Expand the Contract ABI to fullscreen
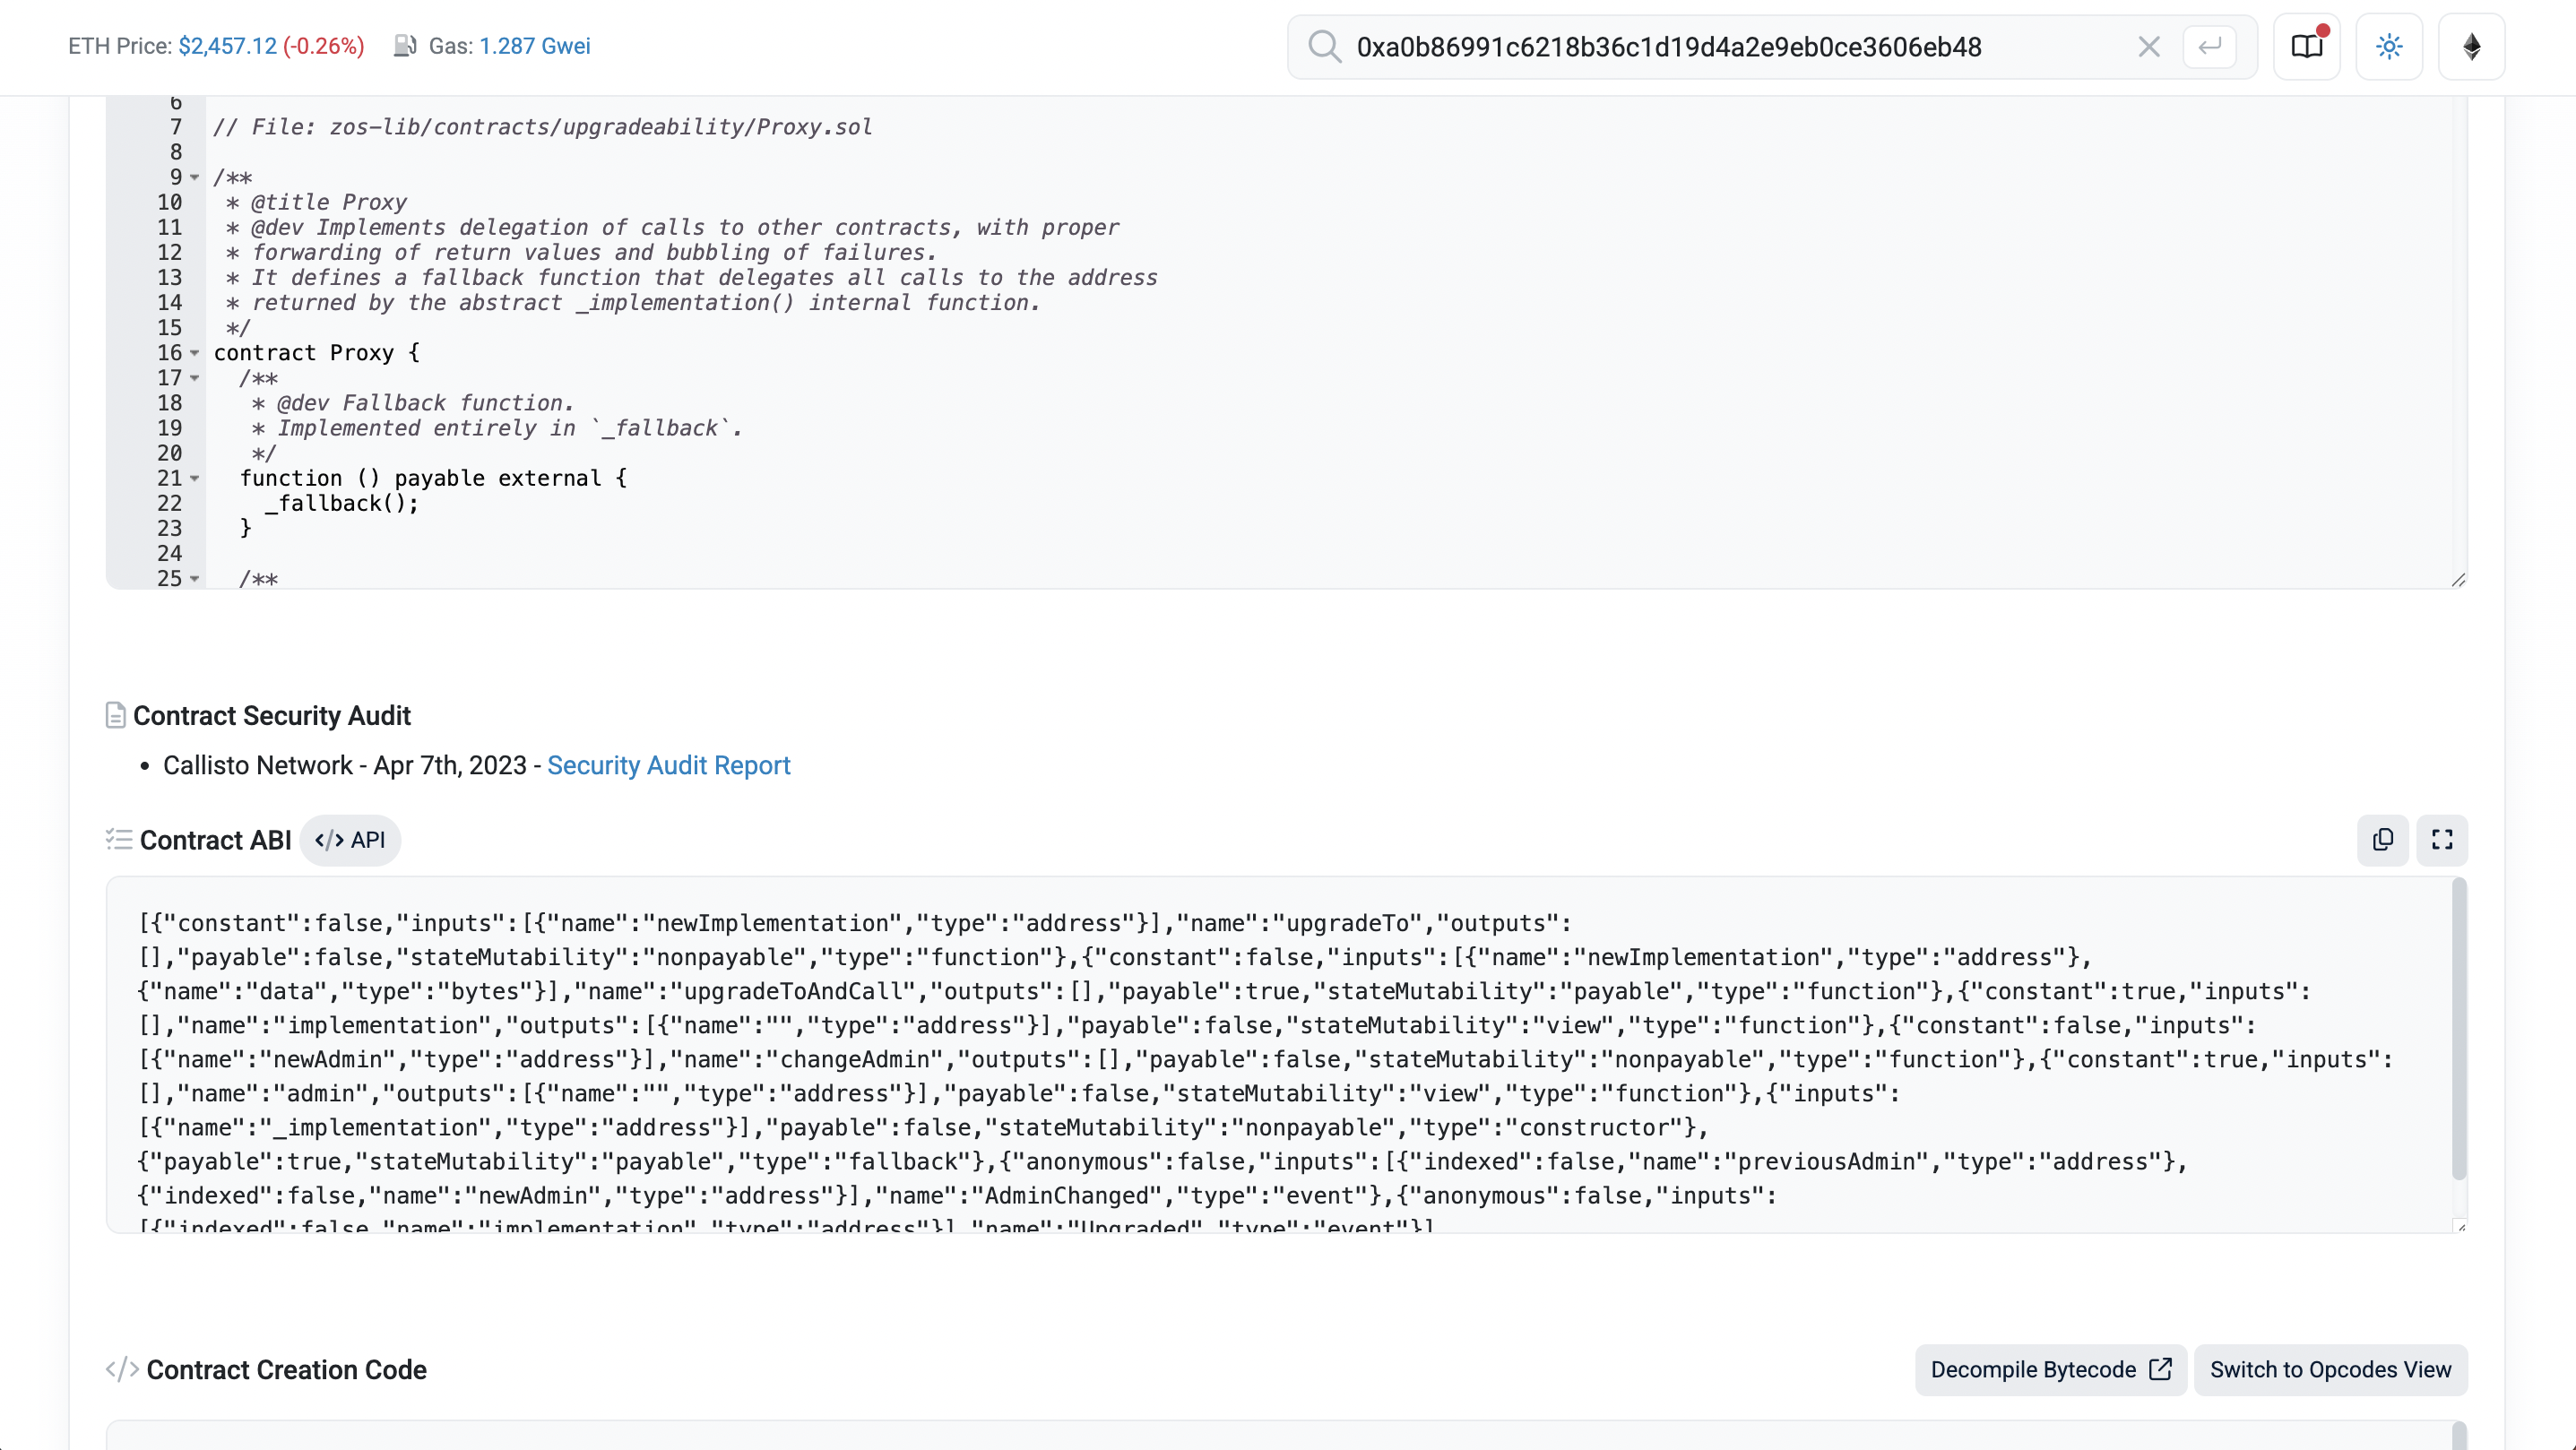 (x=2442, y=840)
